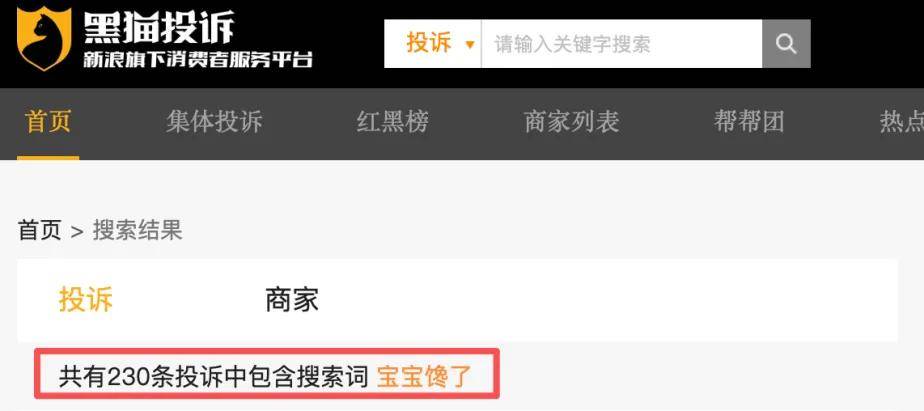The width and height of the screenshot is (924, 411).
Task: Click the magnifier search button
Action: (786, 44)
